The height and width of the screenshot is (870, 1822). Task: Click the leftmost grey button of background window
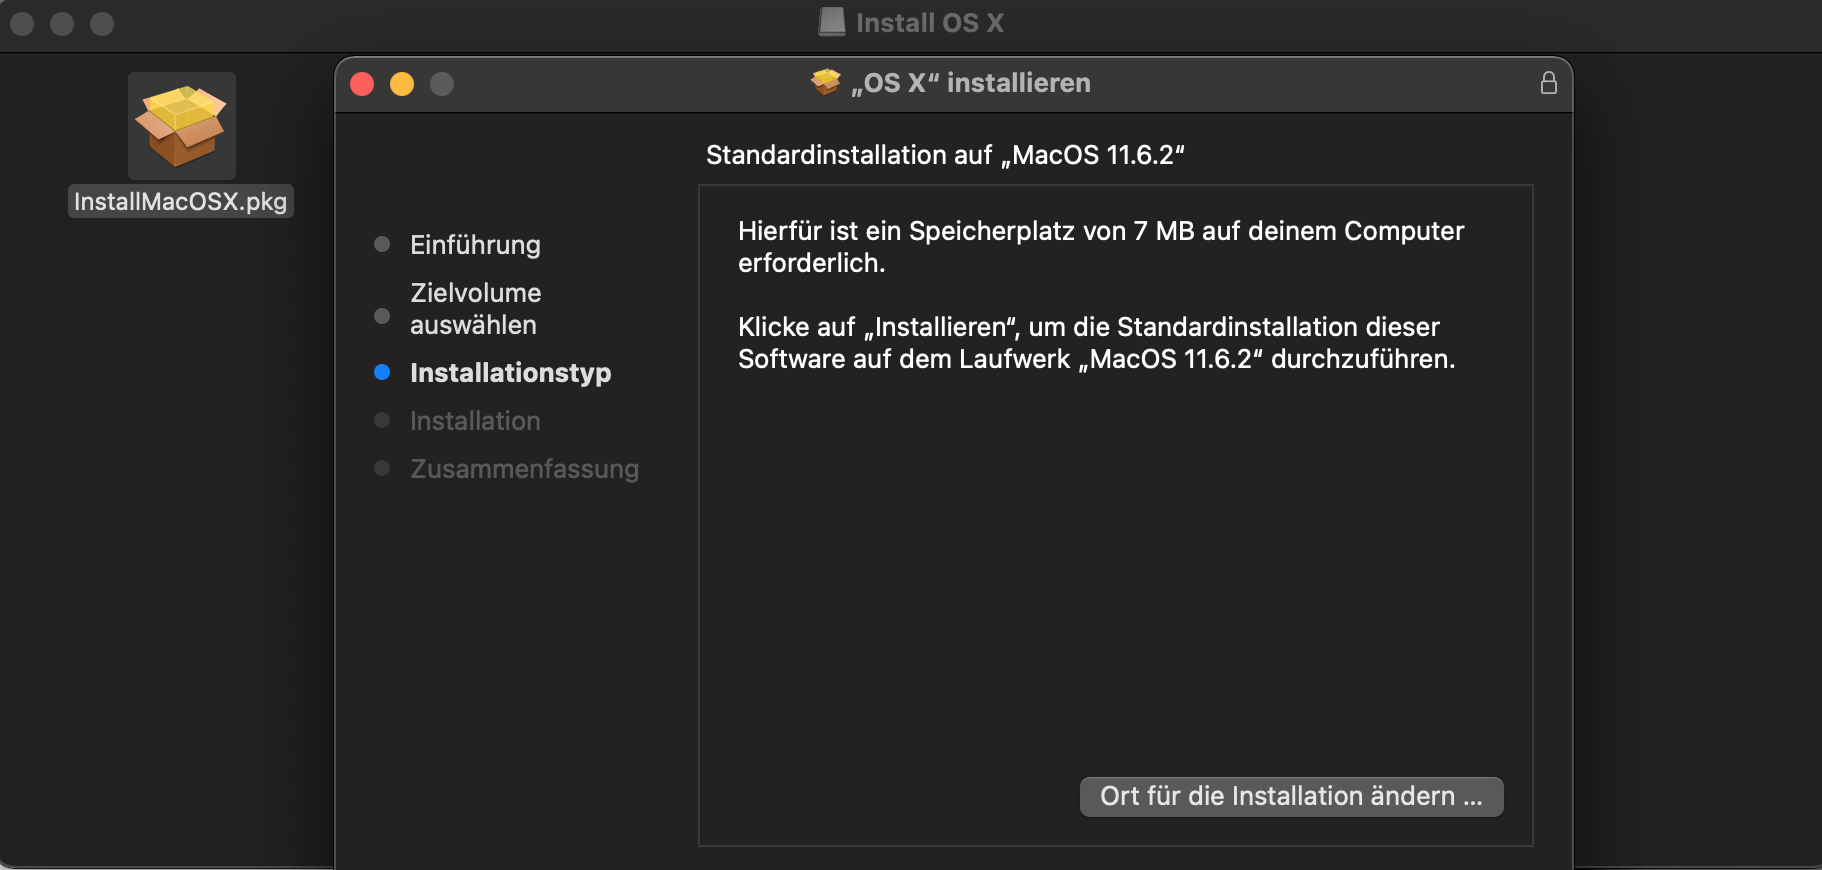pos(22,23)
